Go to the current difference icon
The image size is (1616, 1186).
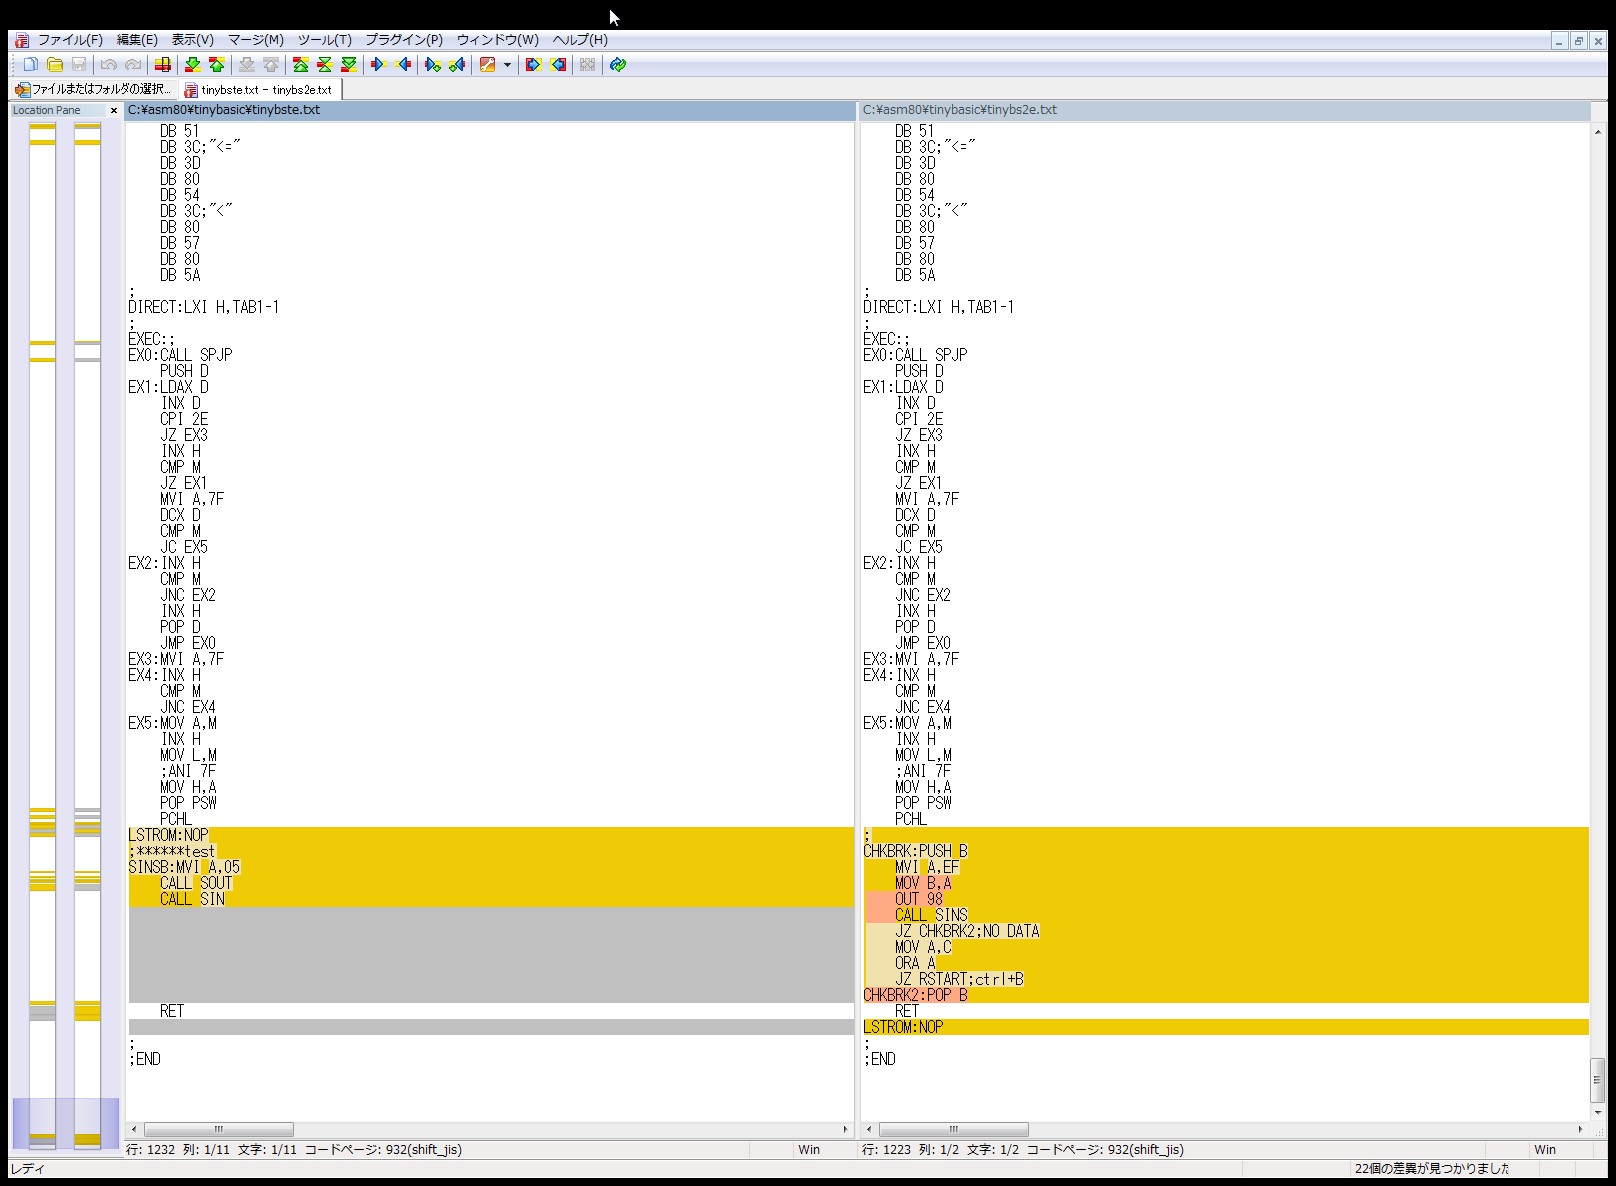pos(325,65)
